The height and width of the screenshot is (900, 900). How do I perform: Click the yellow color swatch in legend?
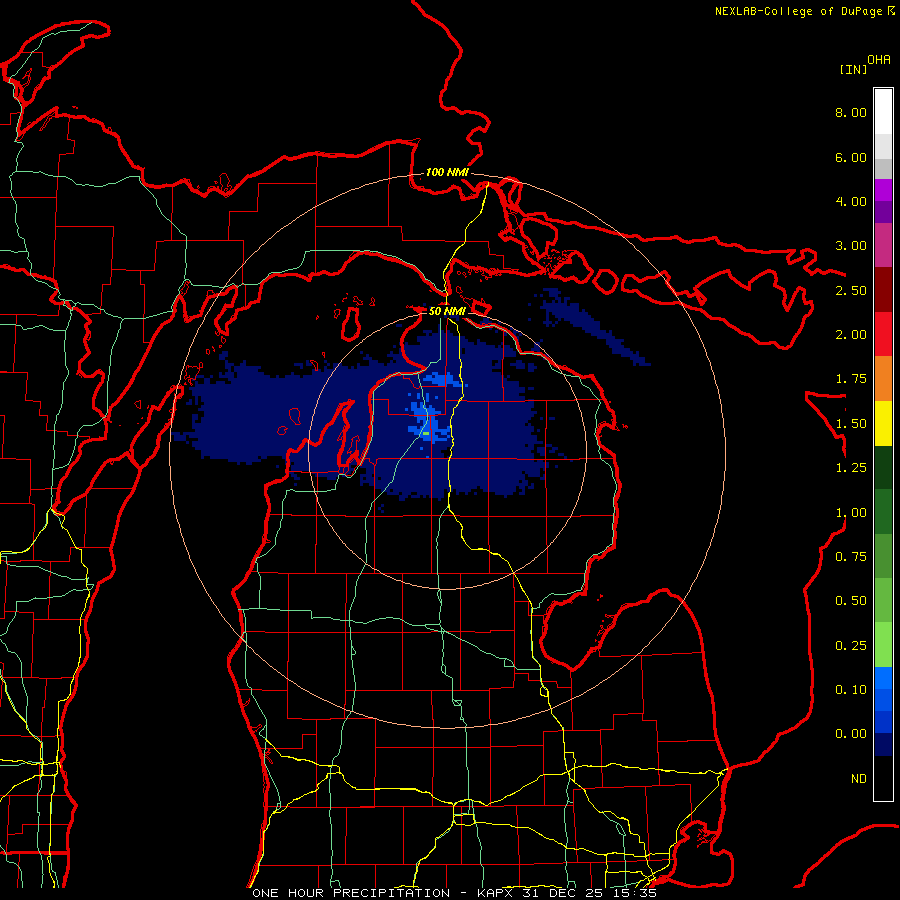[883, 424]
